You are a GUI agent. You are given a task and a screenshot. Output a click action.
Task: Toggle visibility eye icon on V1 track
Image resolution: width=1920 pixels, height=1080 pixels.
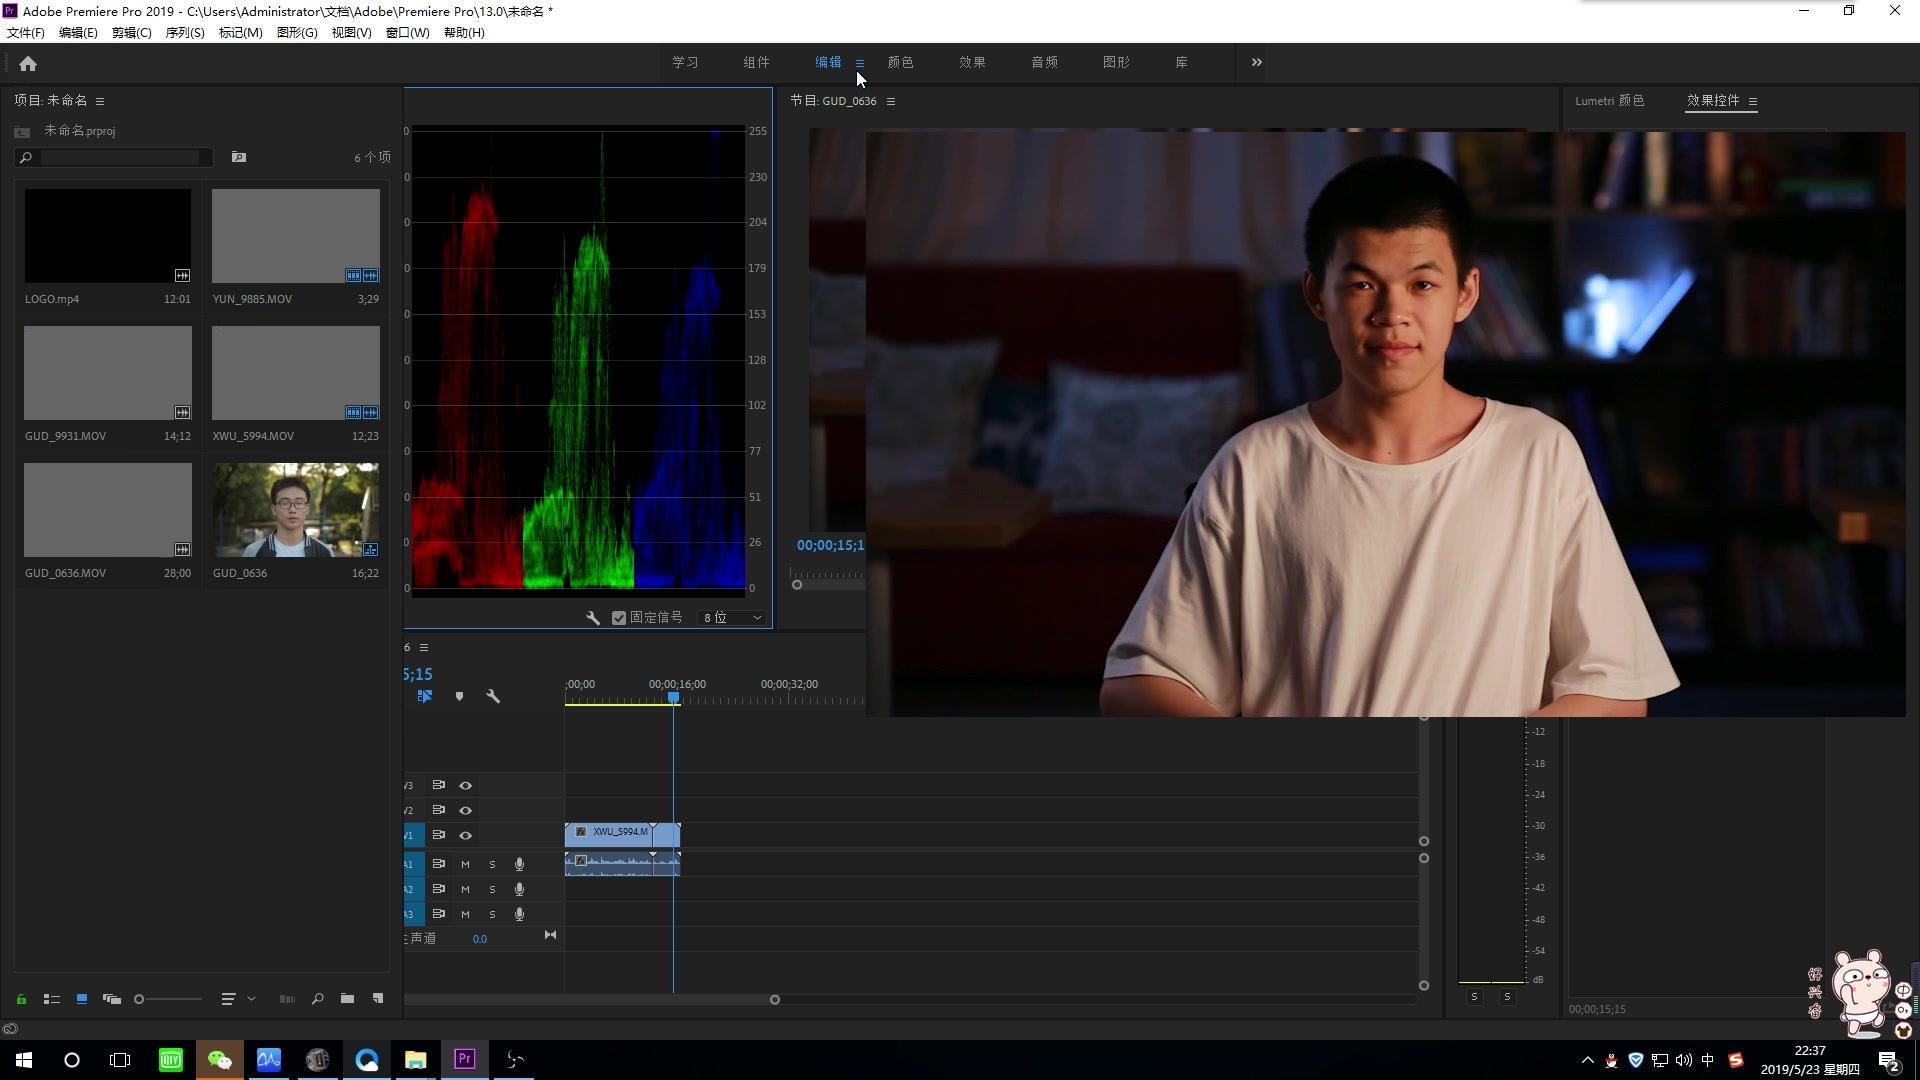[465, 835]
